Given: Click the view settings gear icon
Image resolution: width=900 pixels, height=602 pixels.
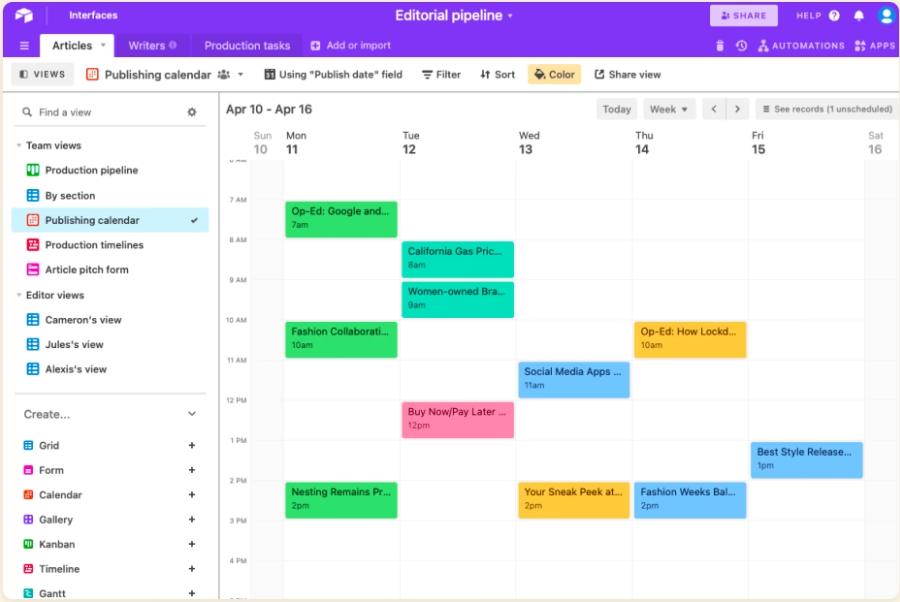Looking at the screenshot, I should [192, 113].
